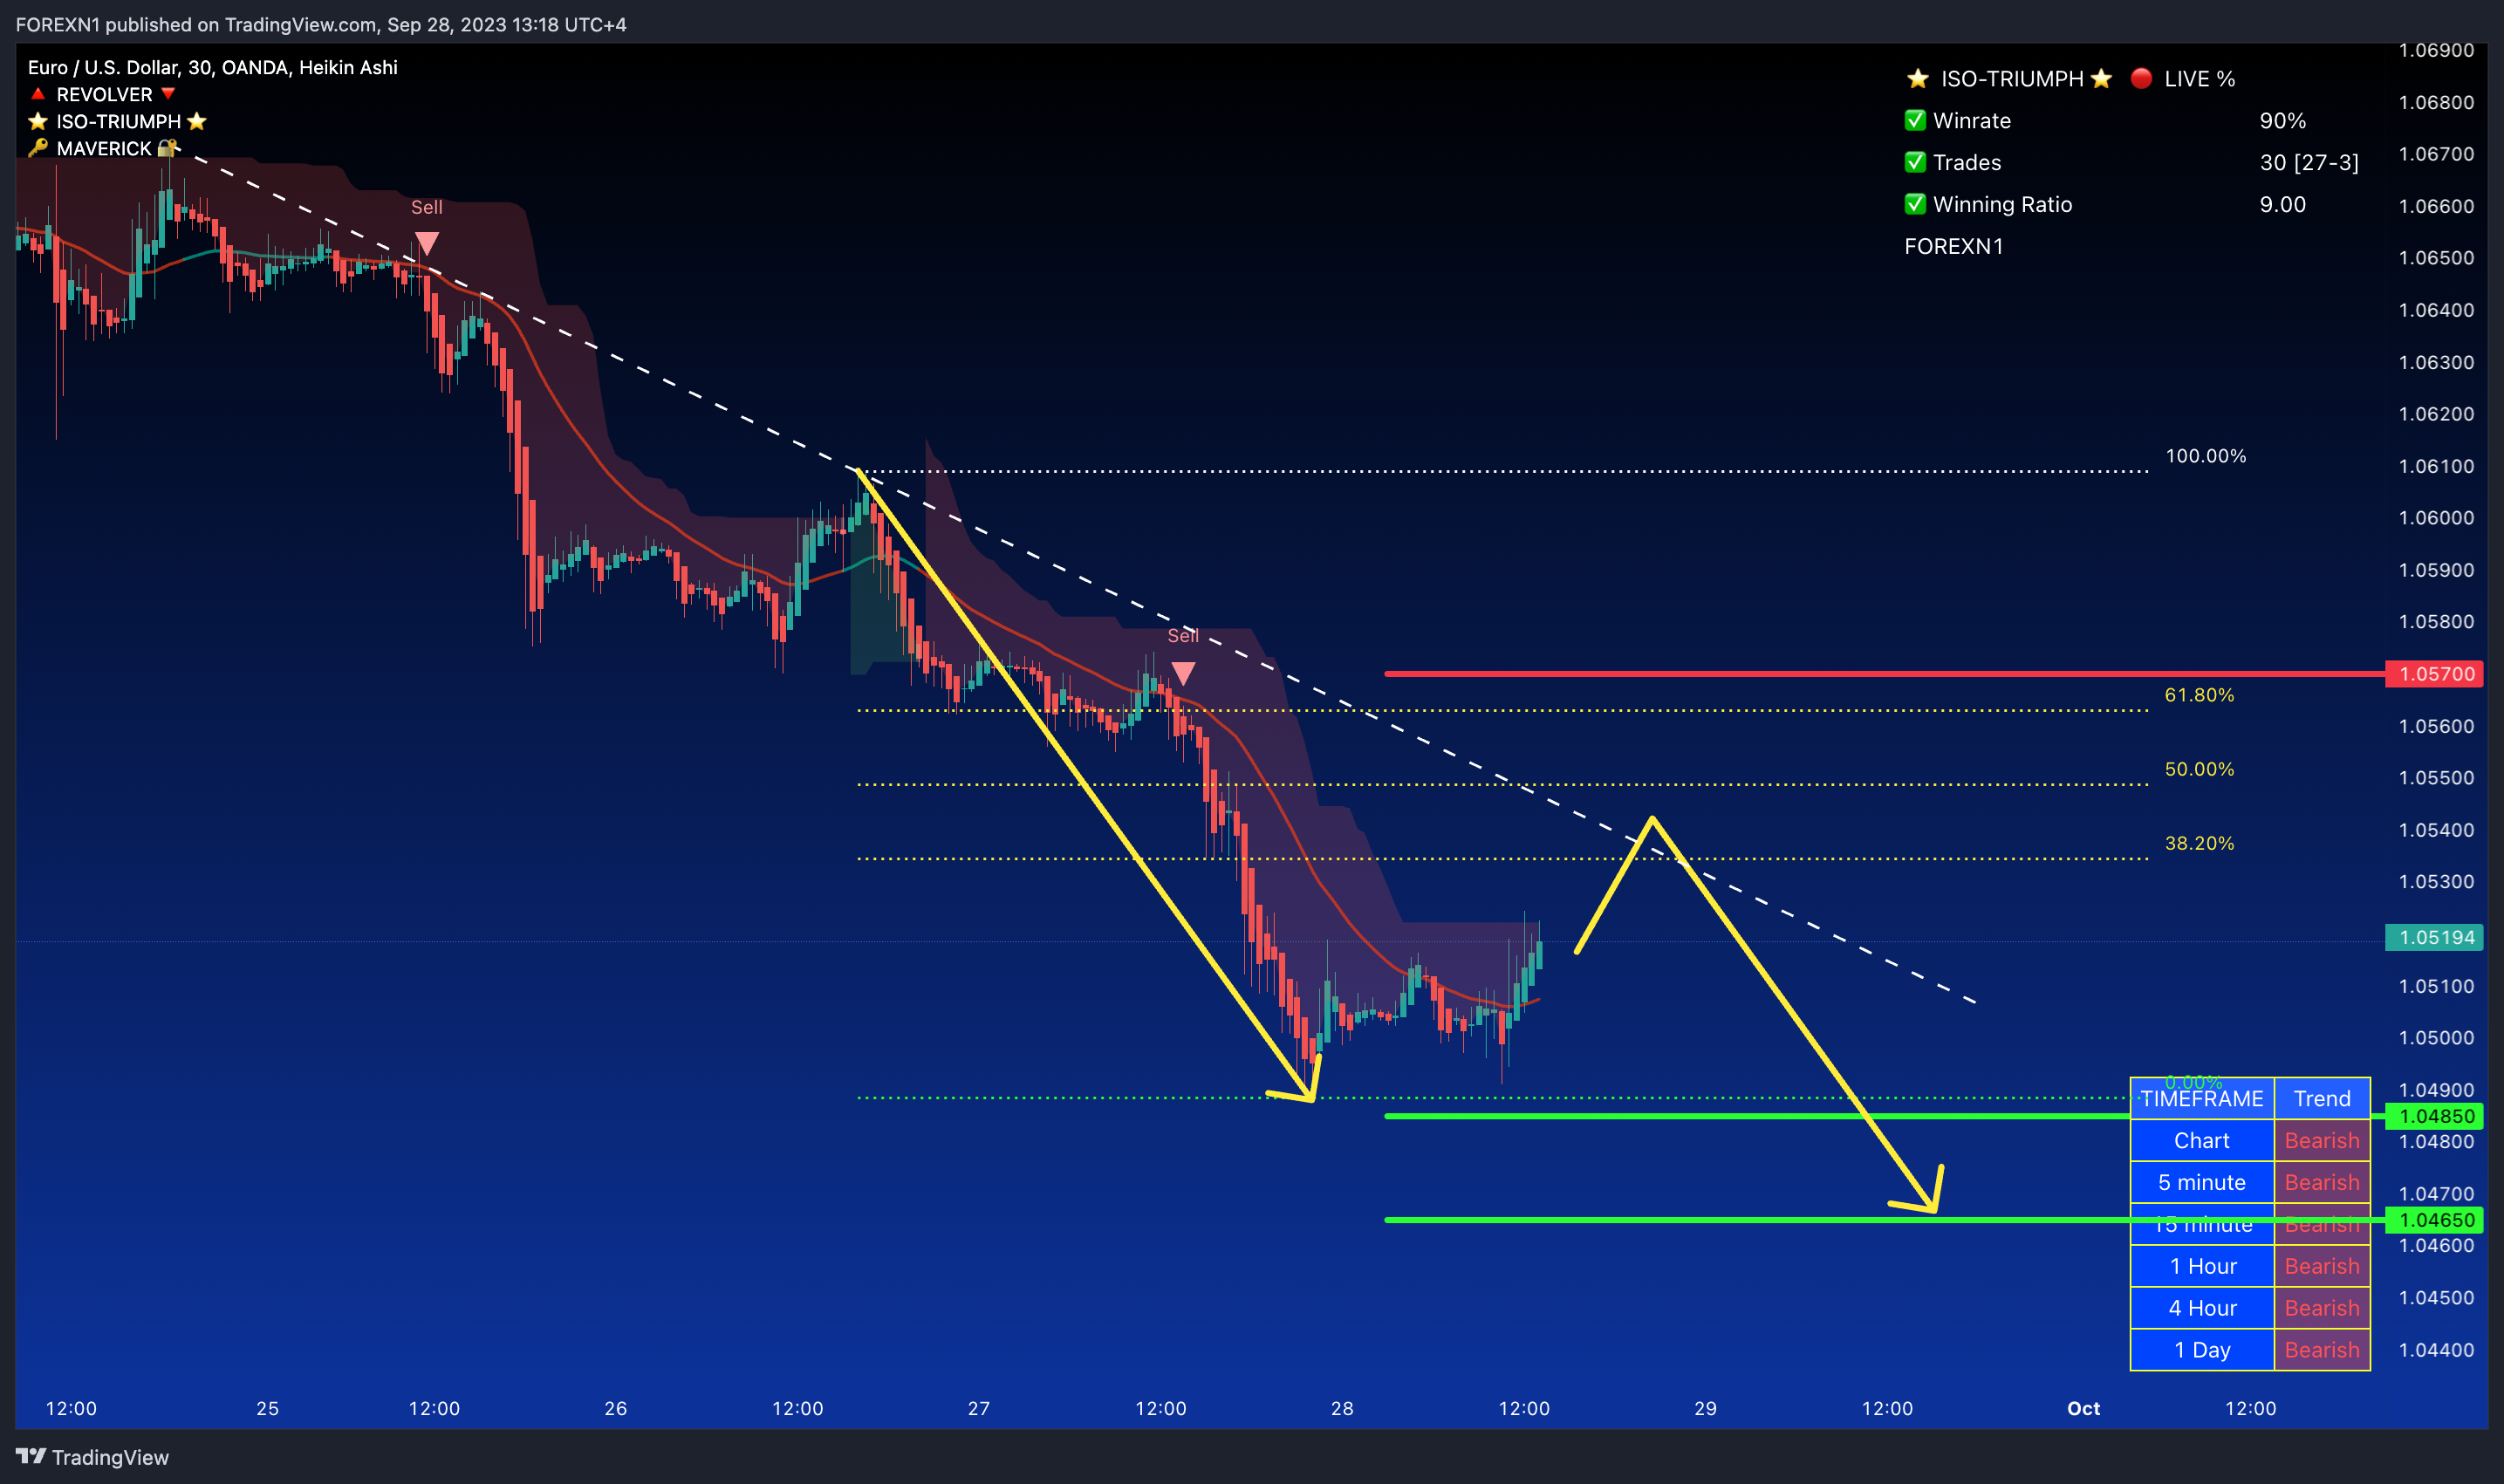Click the ISO-TRIUMPH indicator legend on the left
The image size is (2504, 1484).
118,121
